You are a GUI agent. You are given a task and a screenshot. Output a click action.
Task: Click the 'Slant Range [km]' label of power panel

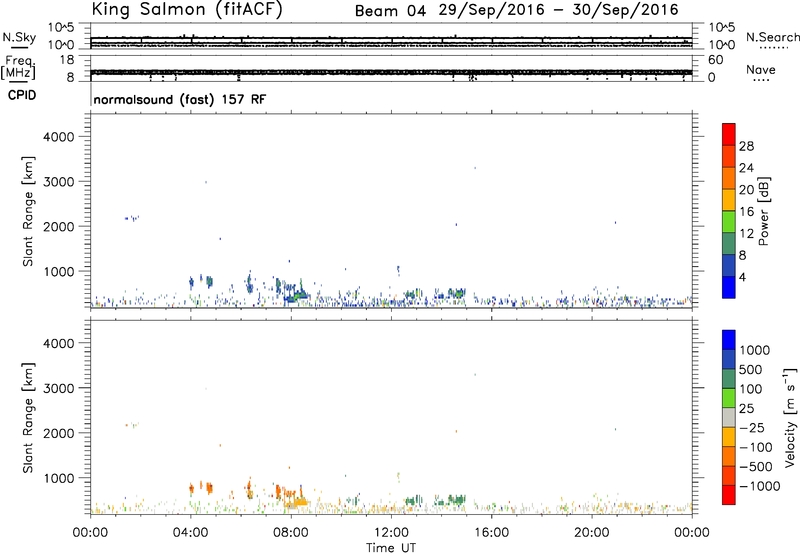(x=28, y=211)
